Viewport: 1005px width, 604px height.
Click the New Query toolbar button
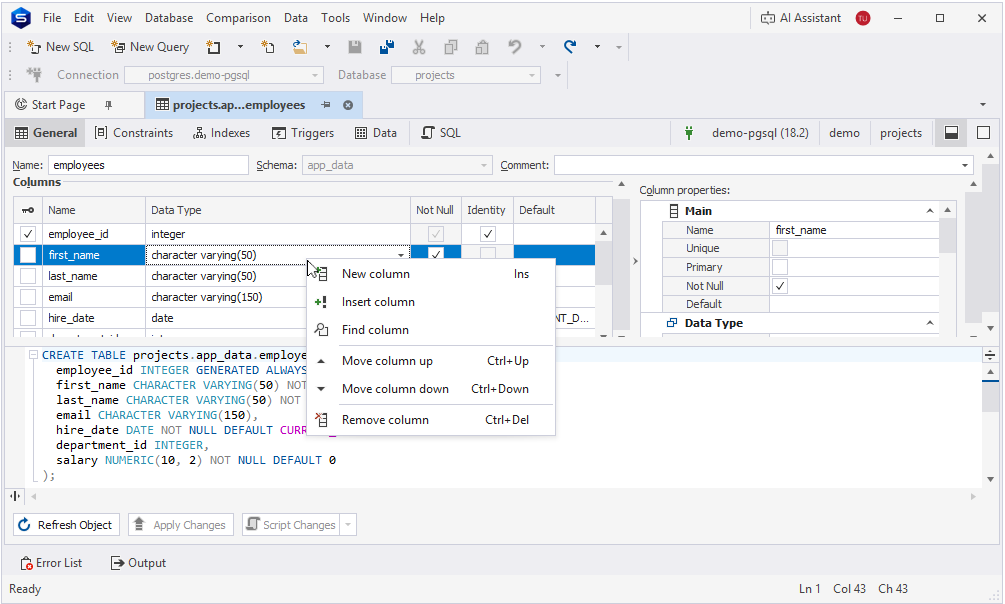tap(150, 47)
